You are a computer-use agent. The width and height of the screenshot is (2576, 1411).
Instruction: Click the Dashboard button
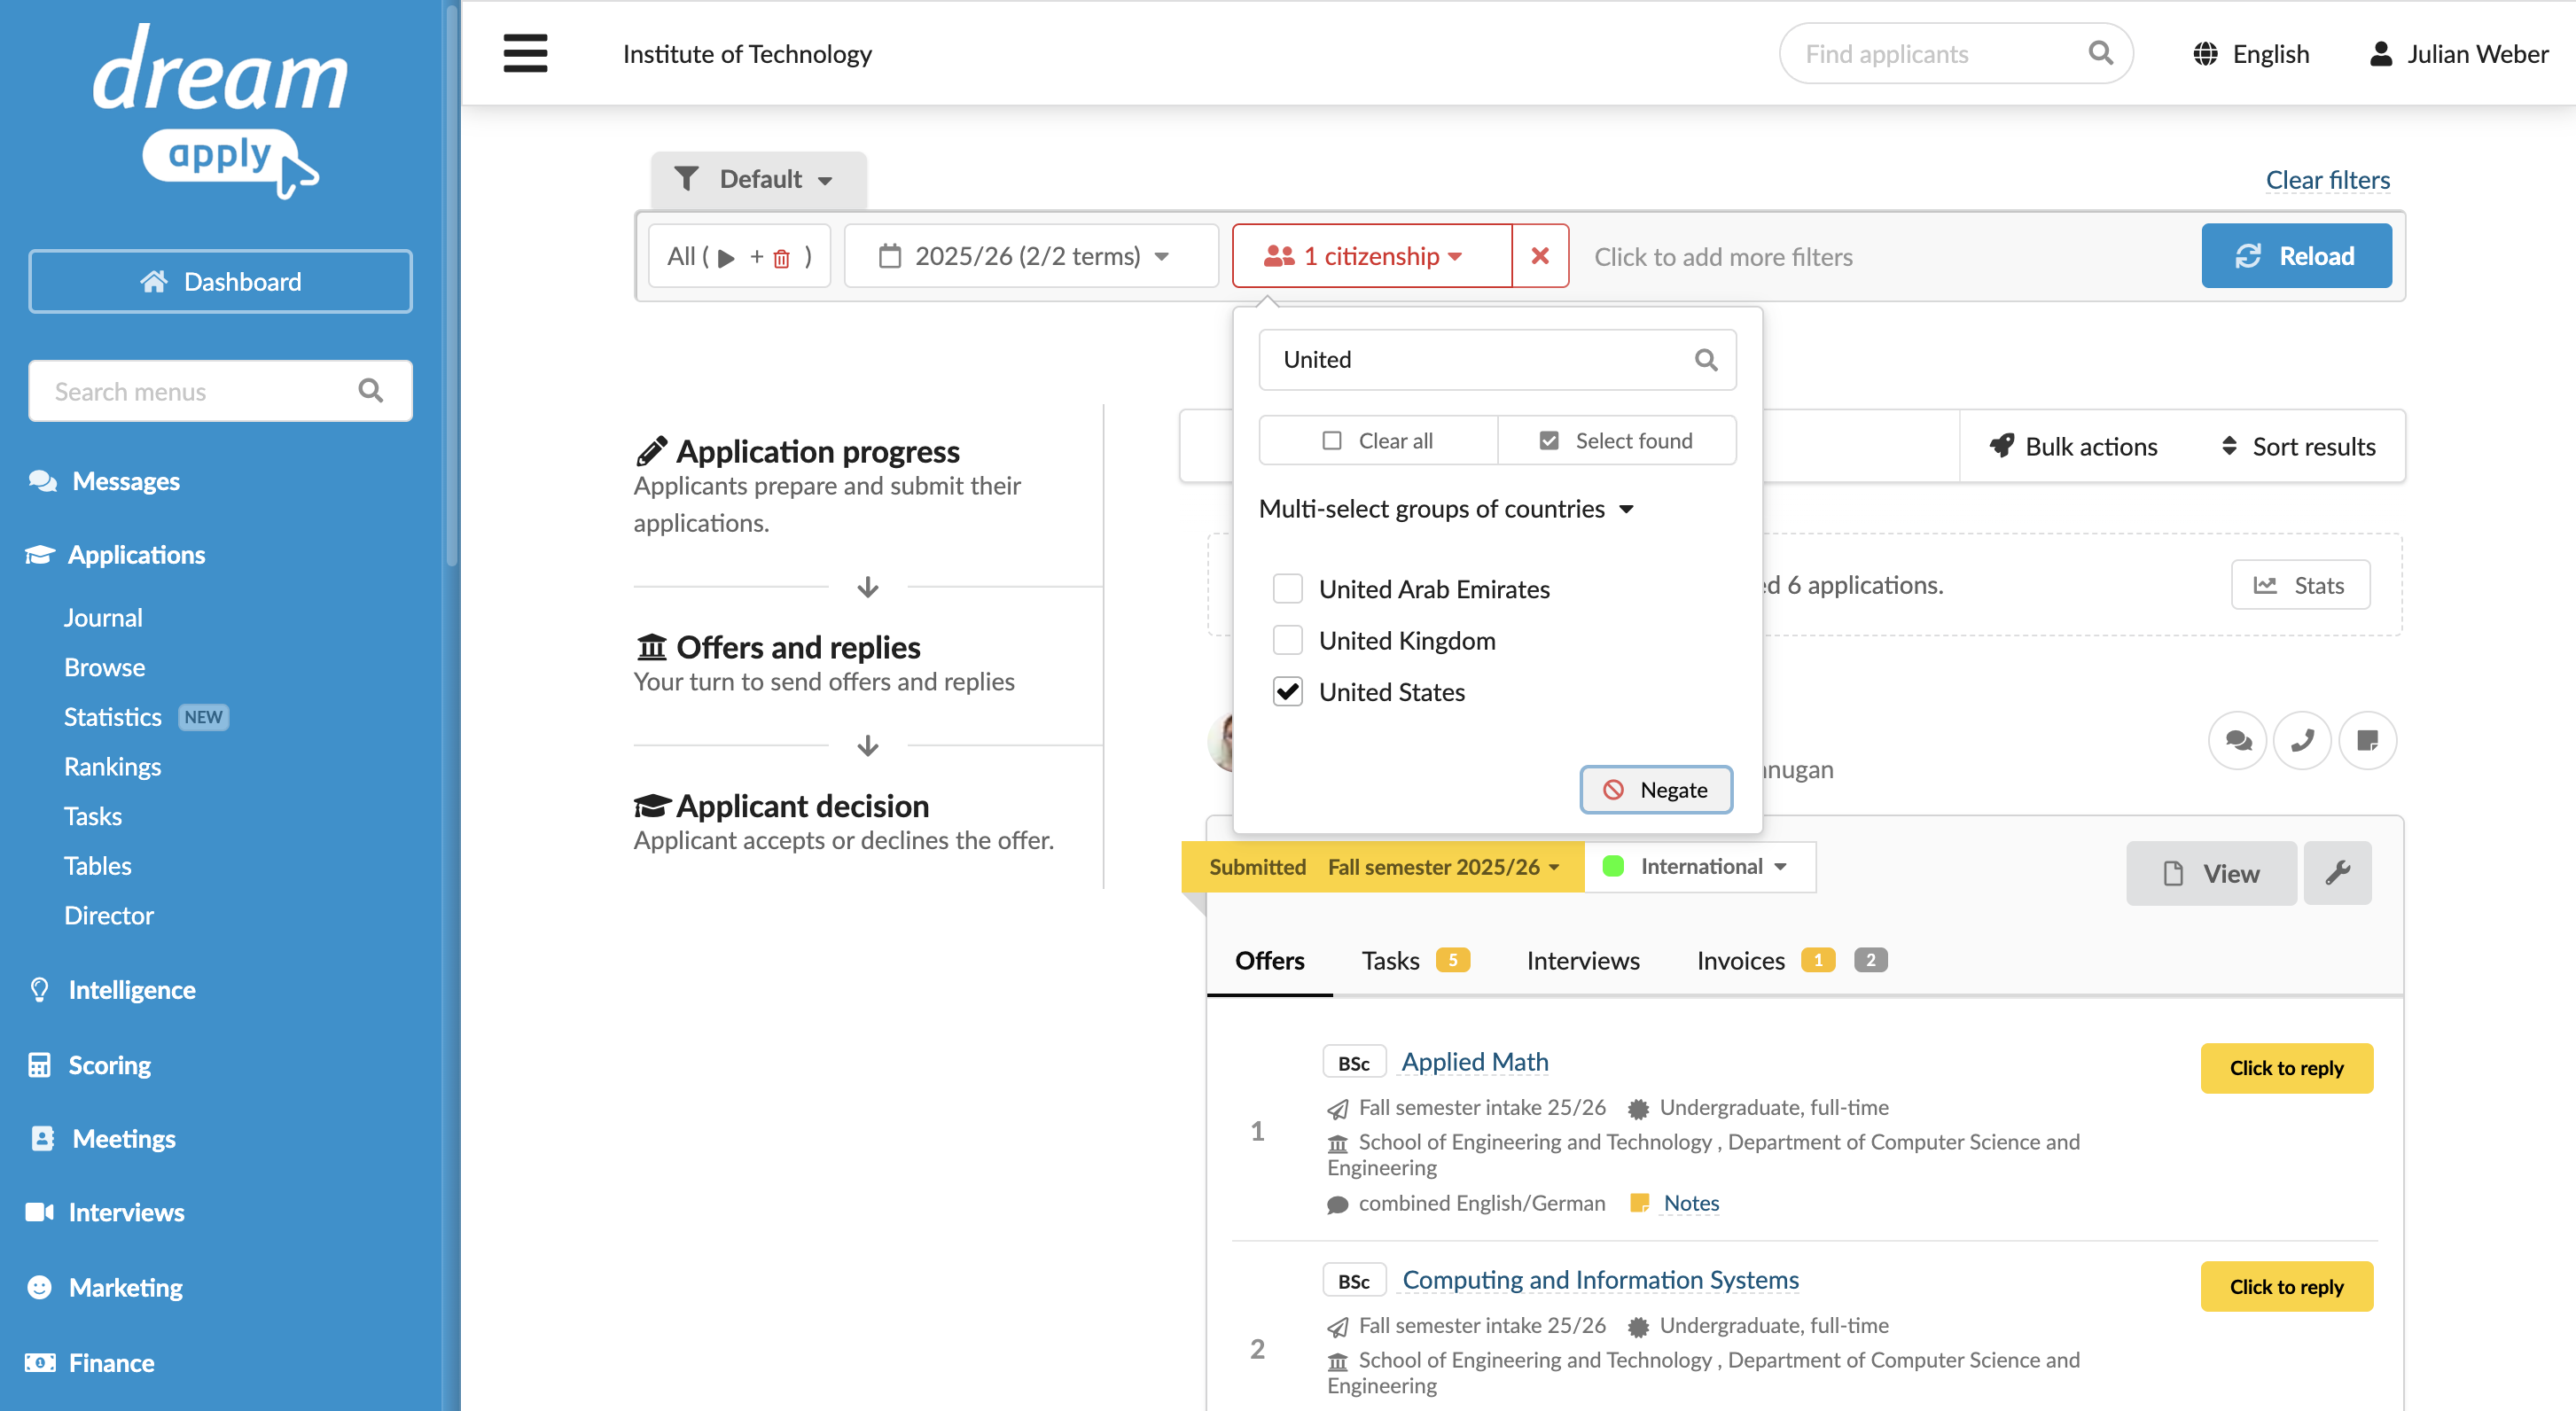pos(220,281)
